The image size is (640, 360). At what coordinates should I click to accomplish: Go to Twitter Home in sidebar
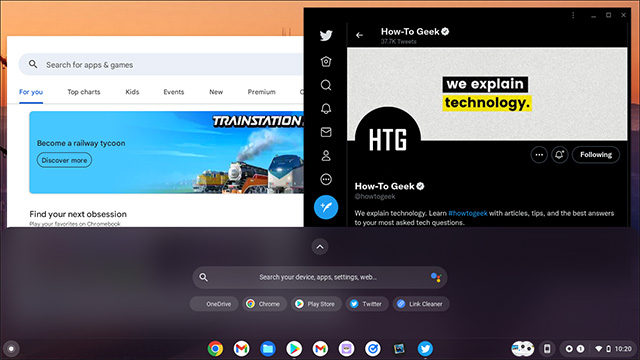326,61
